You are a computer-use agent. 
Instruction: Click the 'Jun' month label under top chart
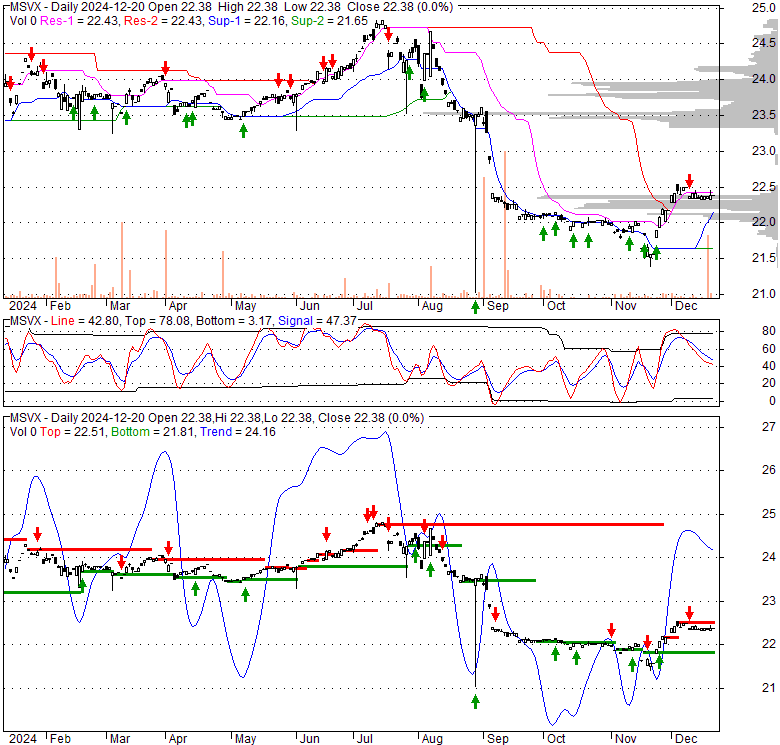(309, 306)
